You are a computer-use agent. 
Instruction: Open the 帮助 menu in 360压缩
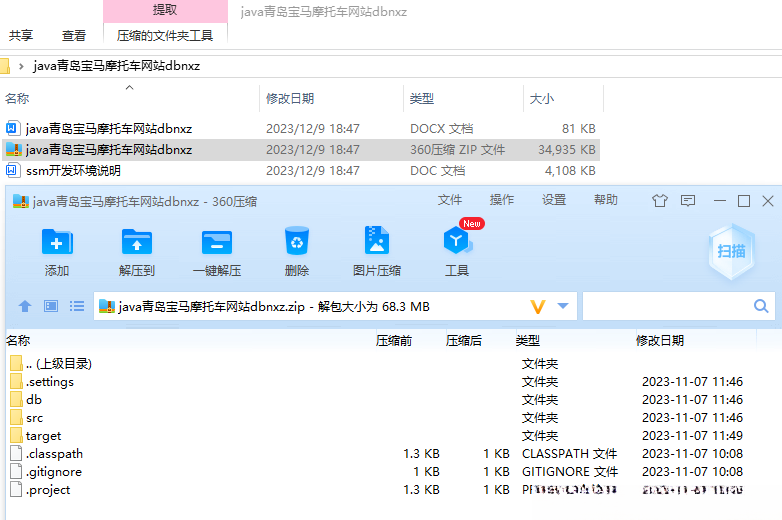[606, 200]
